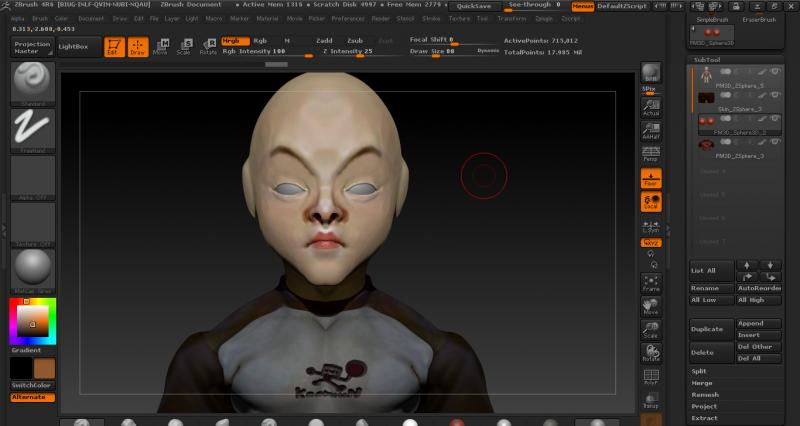Viewport: 800px width, 426px height.
Task: Move subtool up with the up arrow
Action: point(747,265)
